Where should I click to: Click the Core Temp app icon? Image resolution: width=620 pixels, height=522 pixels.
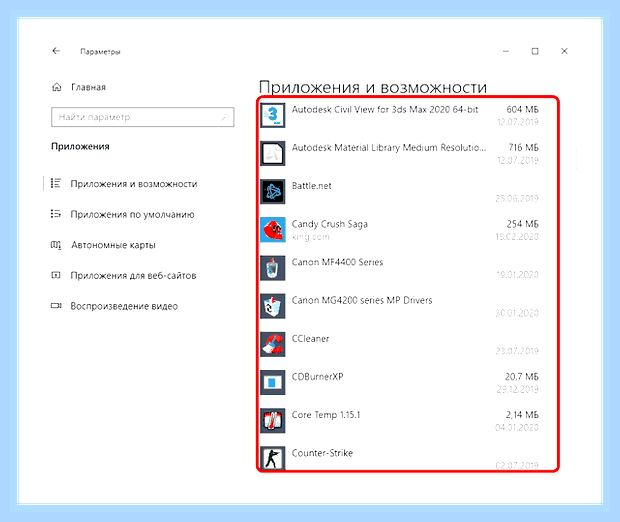pyautogui.click(x=272, y=421)
